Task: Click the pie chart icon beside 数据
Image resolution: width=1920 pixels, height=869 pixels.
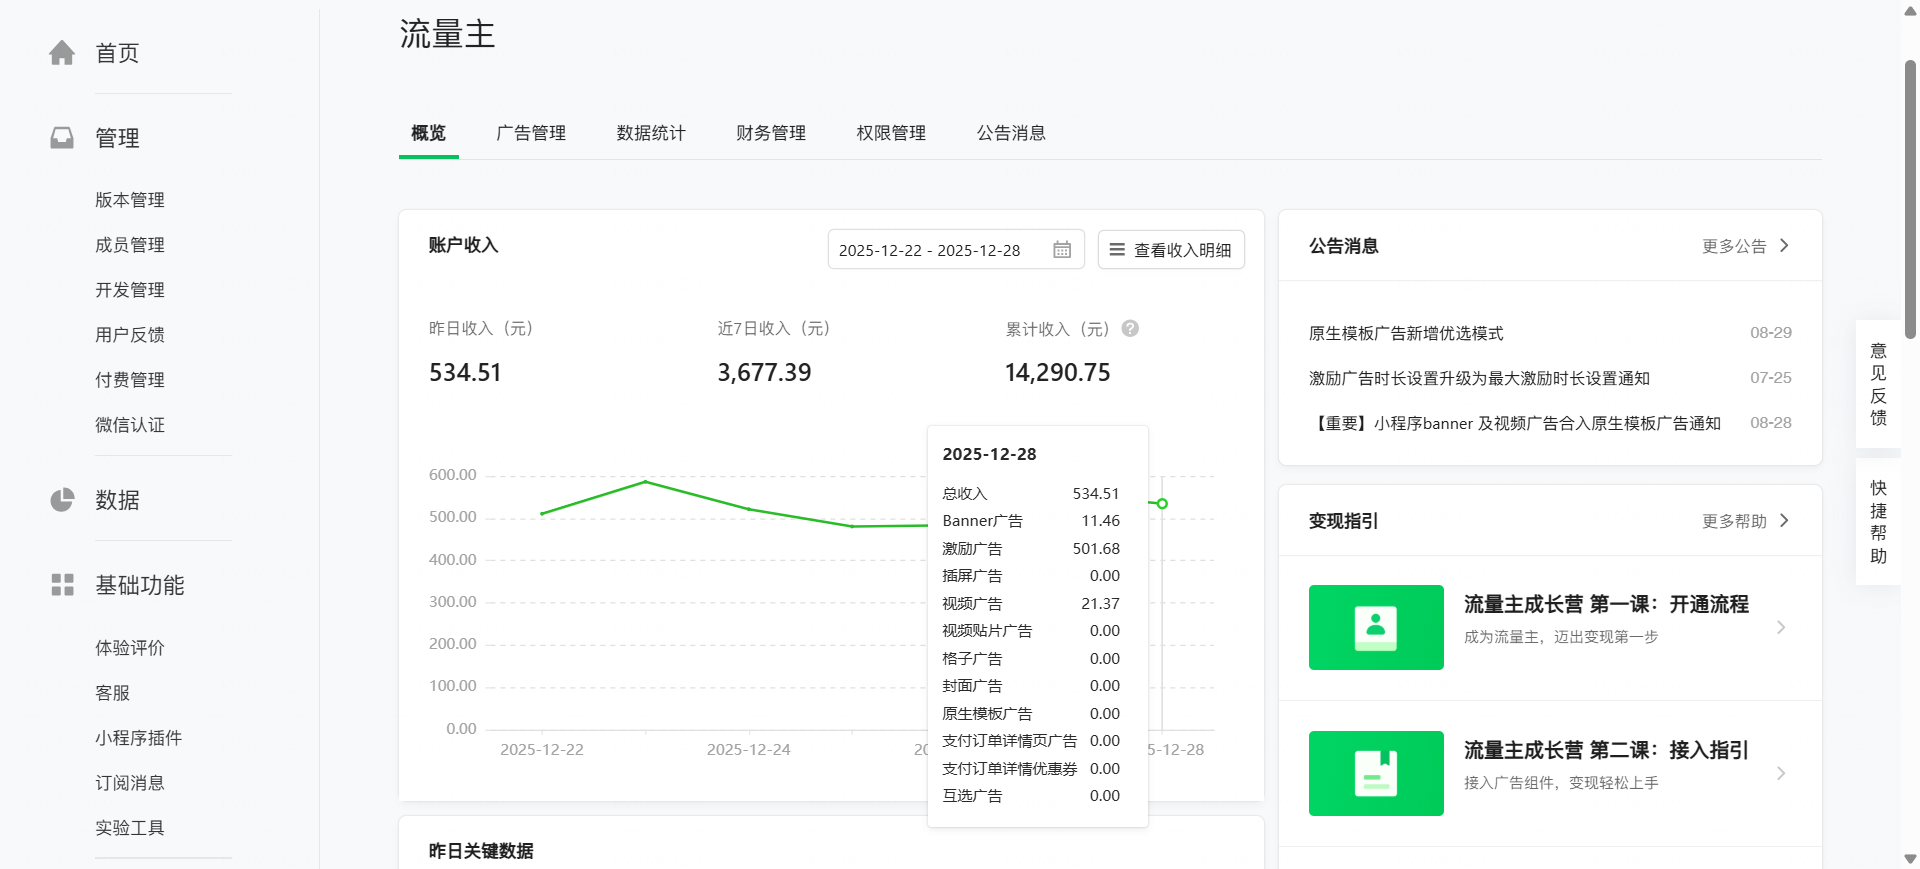Action: (x=62, y=500)
